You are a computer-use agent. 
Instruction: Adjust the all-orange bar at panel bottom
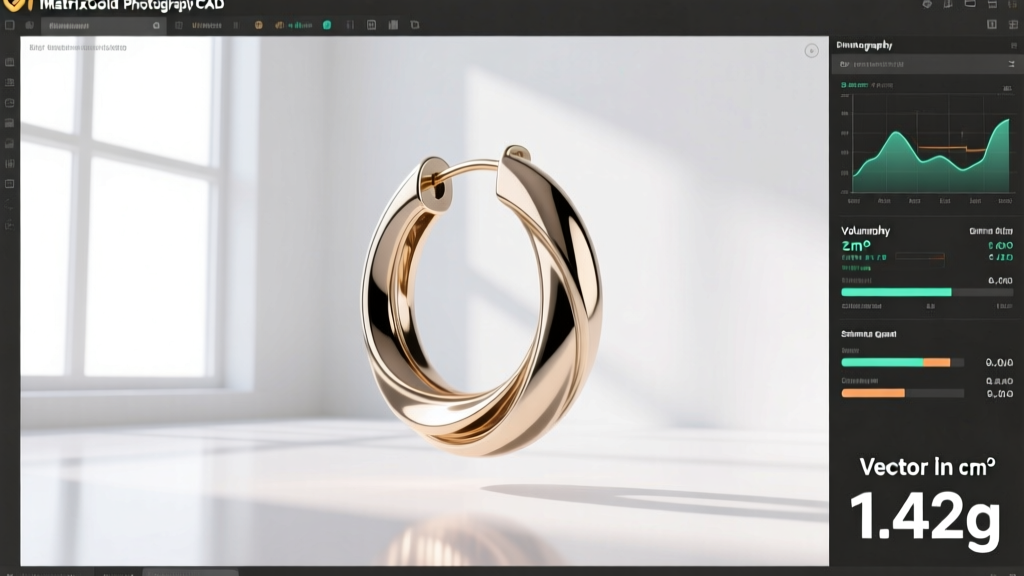903,393
